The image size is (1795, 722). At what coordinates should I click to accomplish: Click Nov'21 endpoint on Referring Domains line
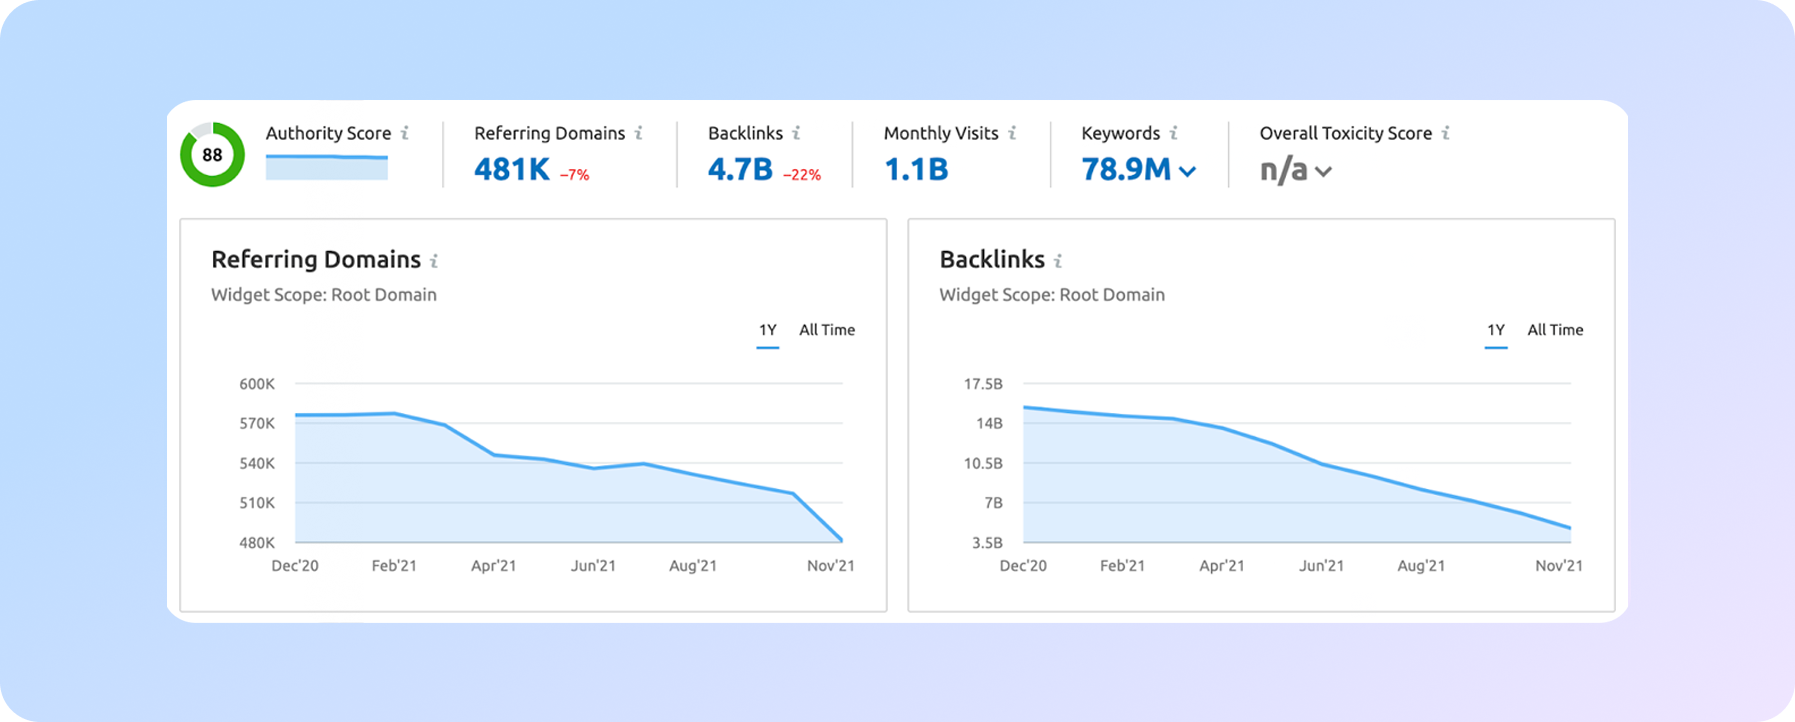pyautogui.click(x=842, y=541)
